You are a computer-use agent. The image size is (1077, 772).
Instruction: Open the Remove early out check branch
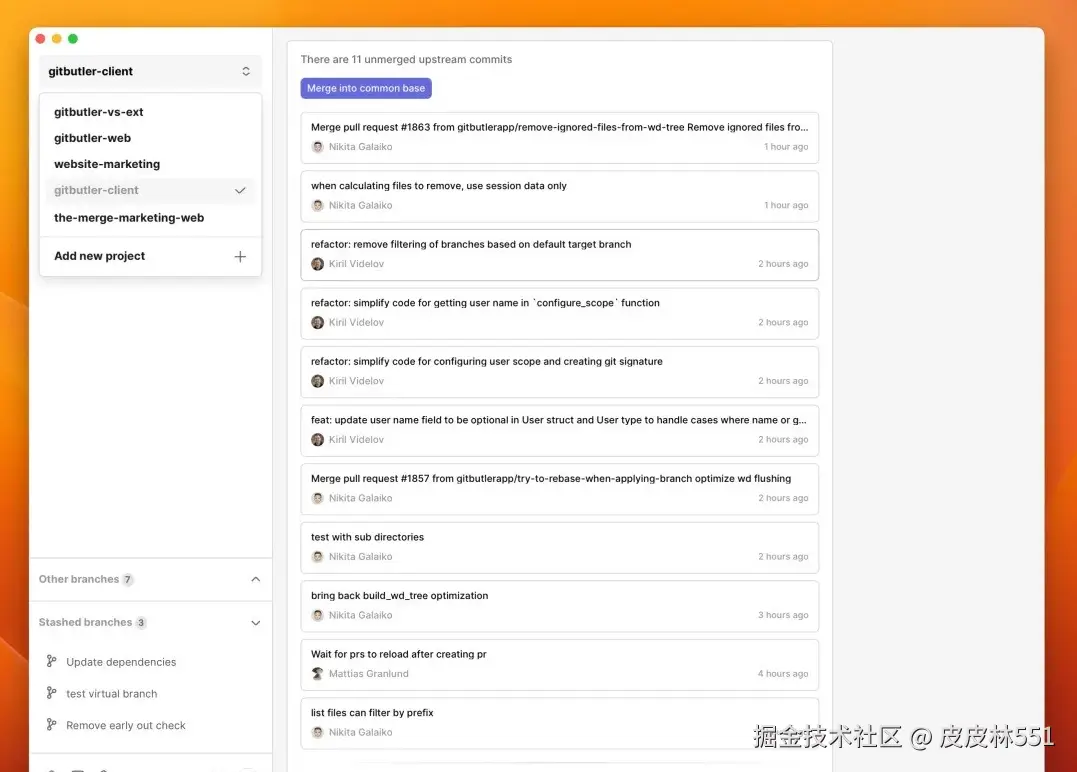point(126,725)
